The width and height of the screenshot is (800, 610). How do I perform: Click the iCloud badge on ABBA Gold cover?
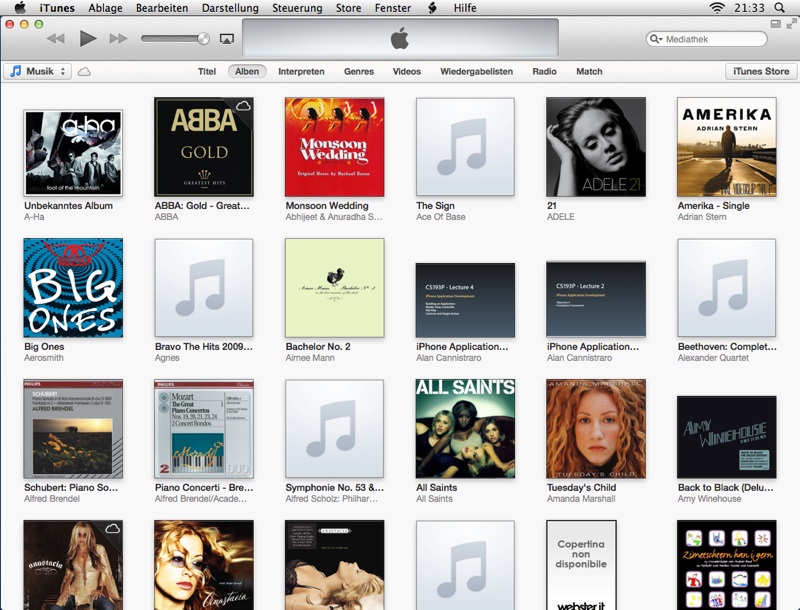coord(243,106)
